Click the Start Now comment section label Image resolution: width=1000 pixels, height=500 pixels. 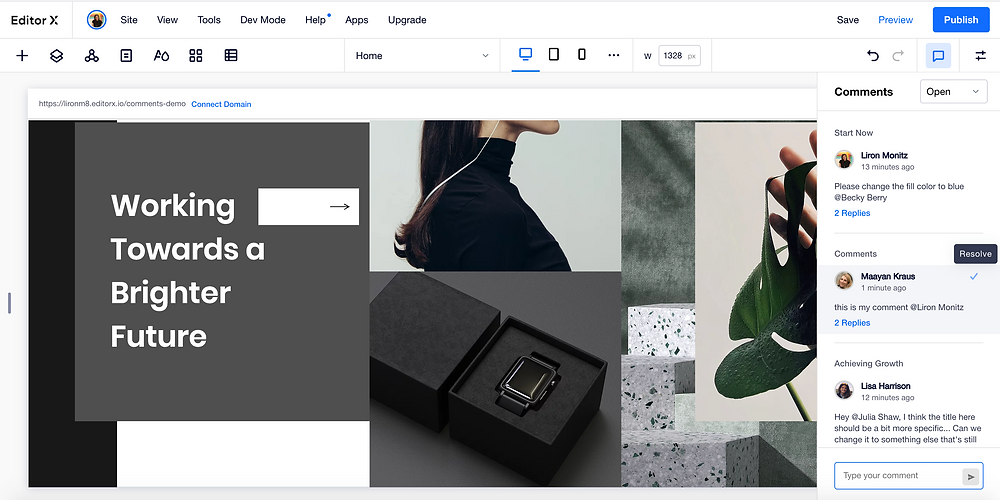[853, 133]
